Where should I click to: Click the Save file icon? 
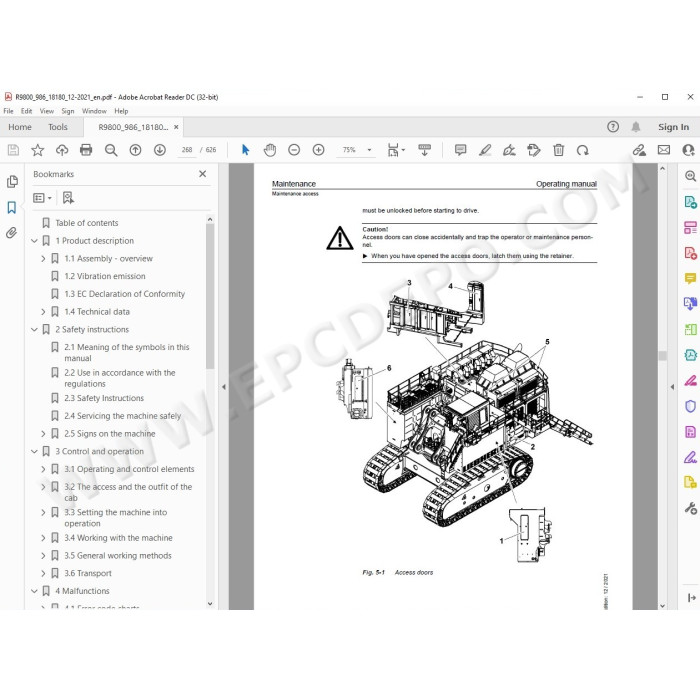tap(13, 150)
